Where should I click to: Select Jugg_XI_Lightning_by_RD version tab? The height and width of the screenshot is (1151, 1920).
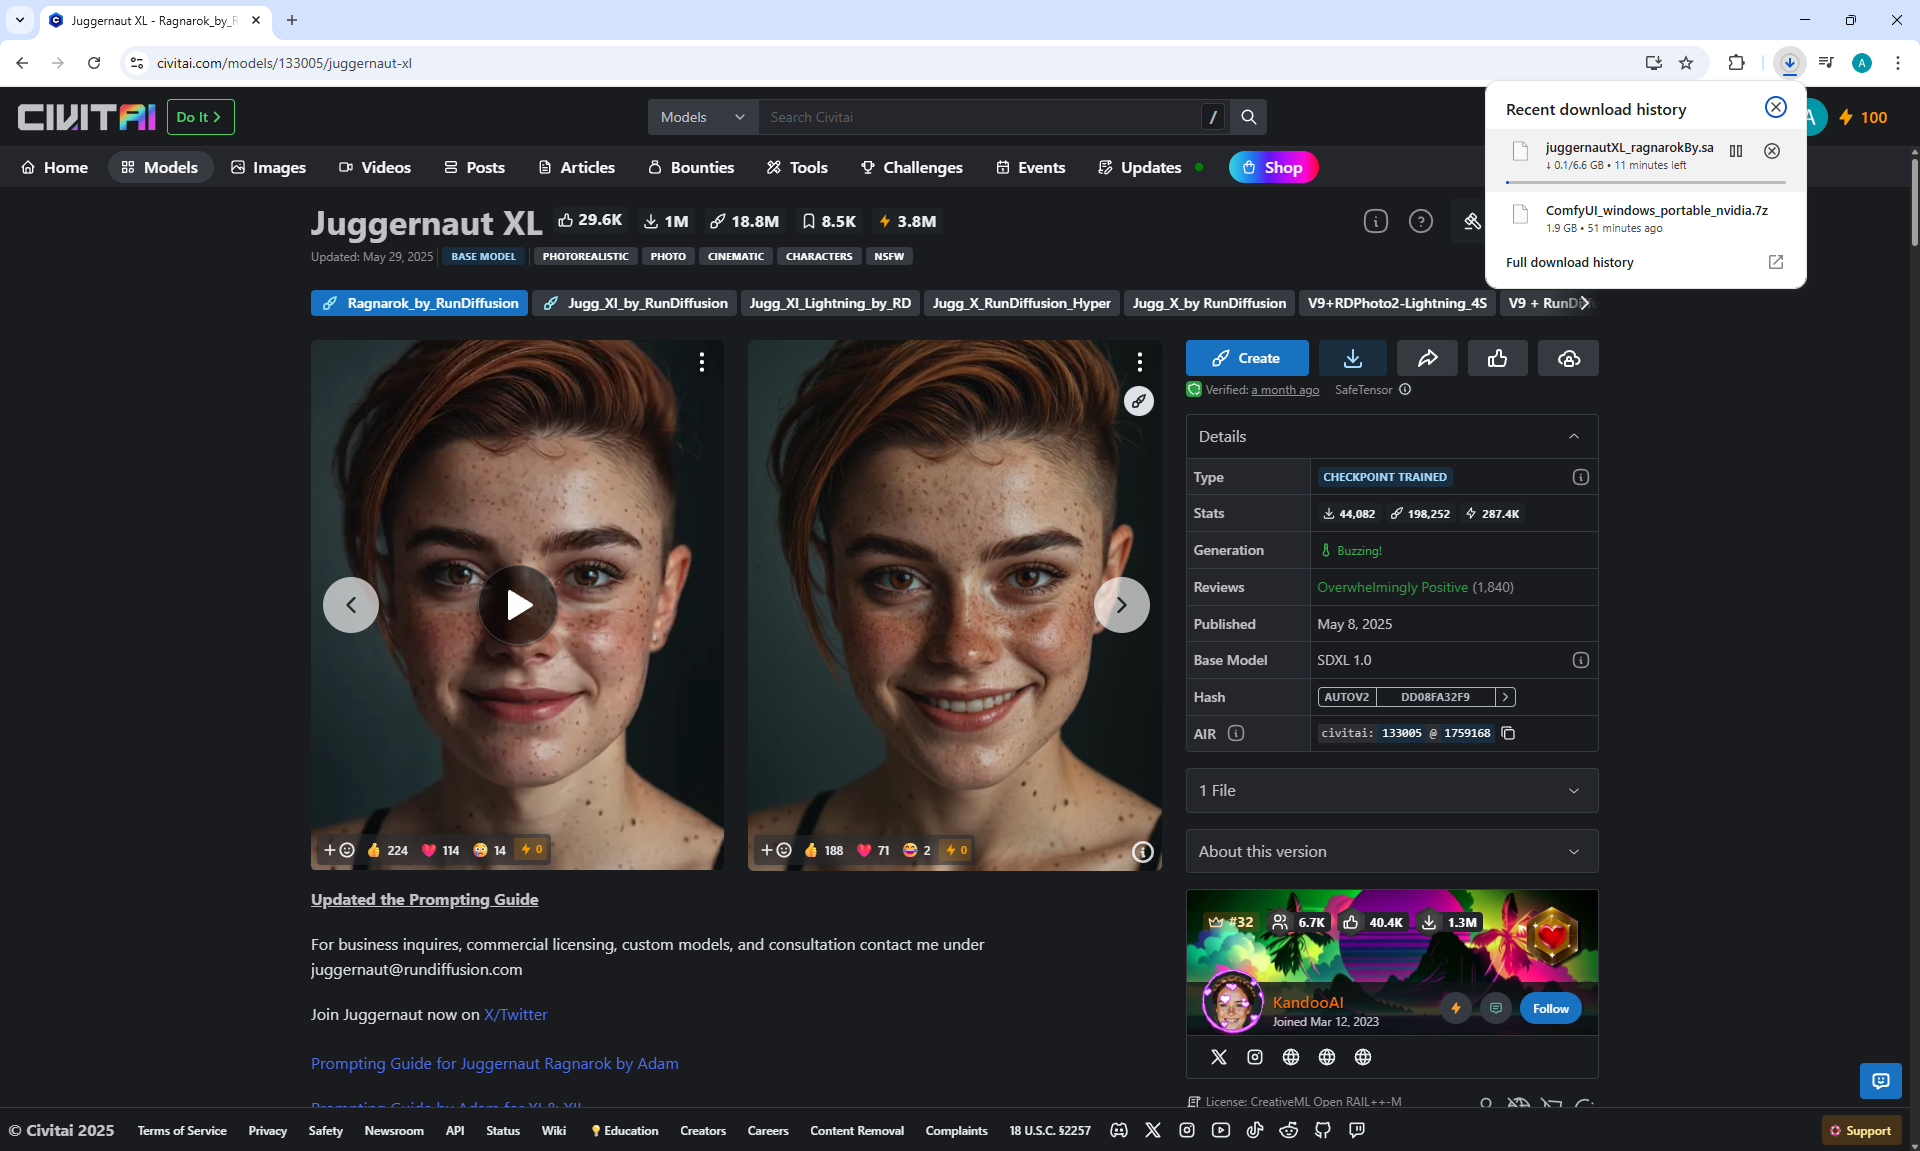[830, 303]
